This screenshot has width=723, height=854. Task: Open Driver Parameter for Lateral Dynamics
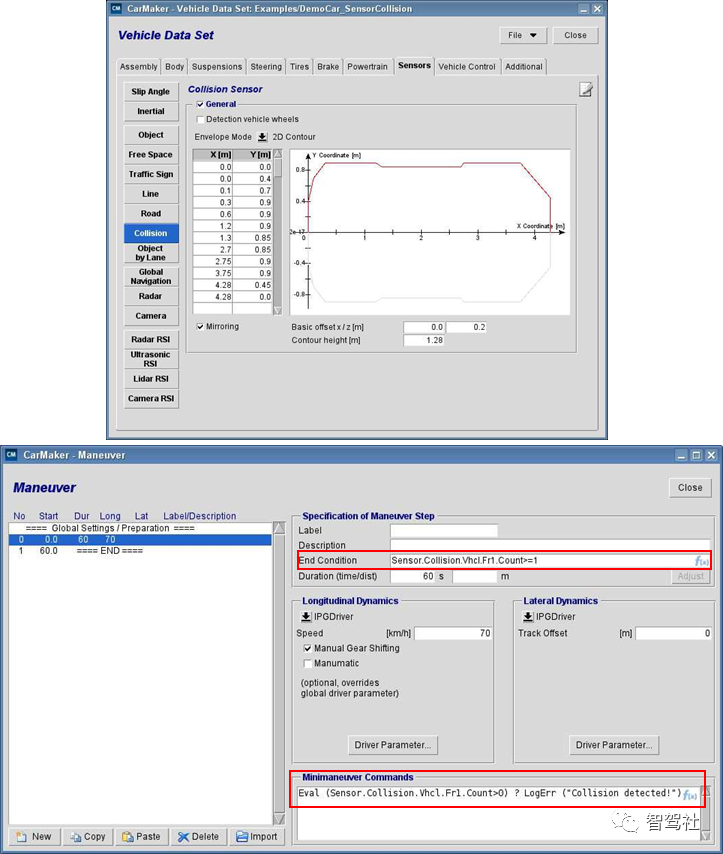point(614,745)
